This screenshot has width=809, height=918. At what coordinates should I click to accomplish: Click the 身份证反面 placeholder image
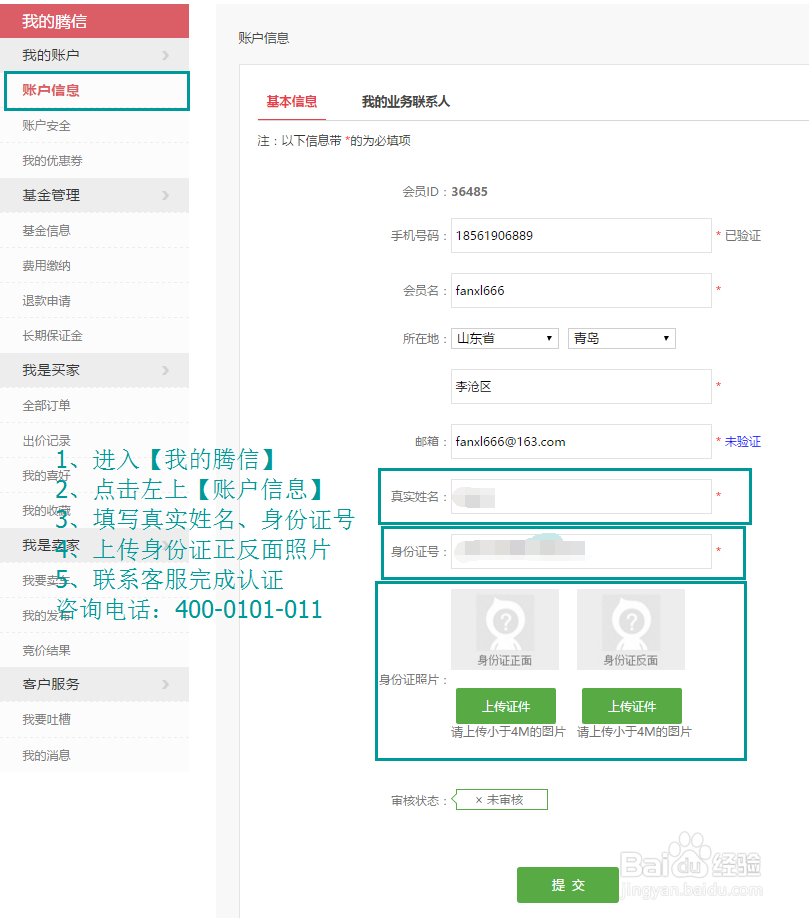pos(631,628)
